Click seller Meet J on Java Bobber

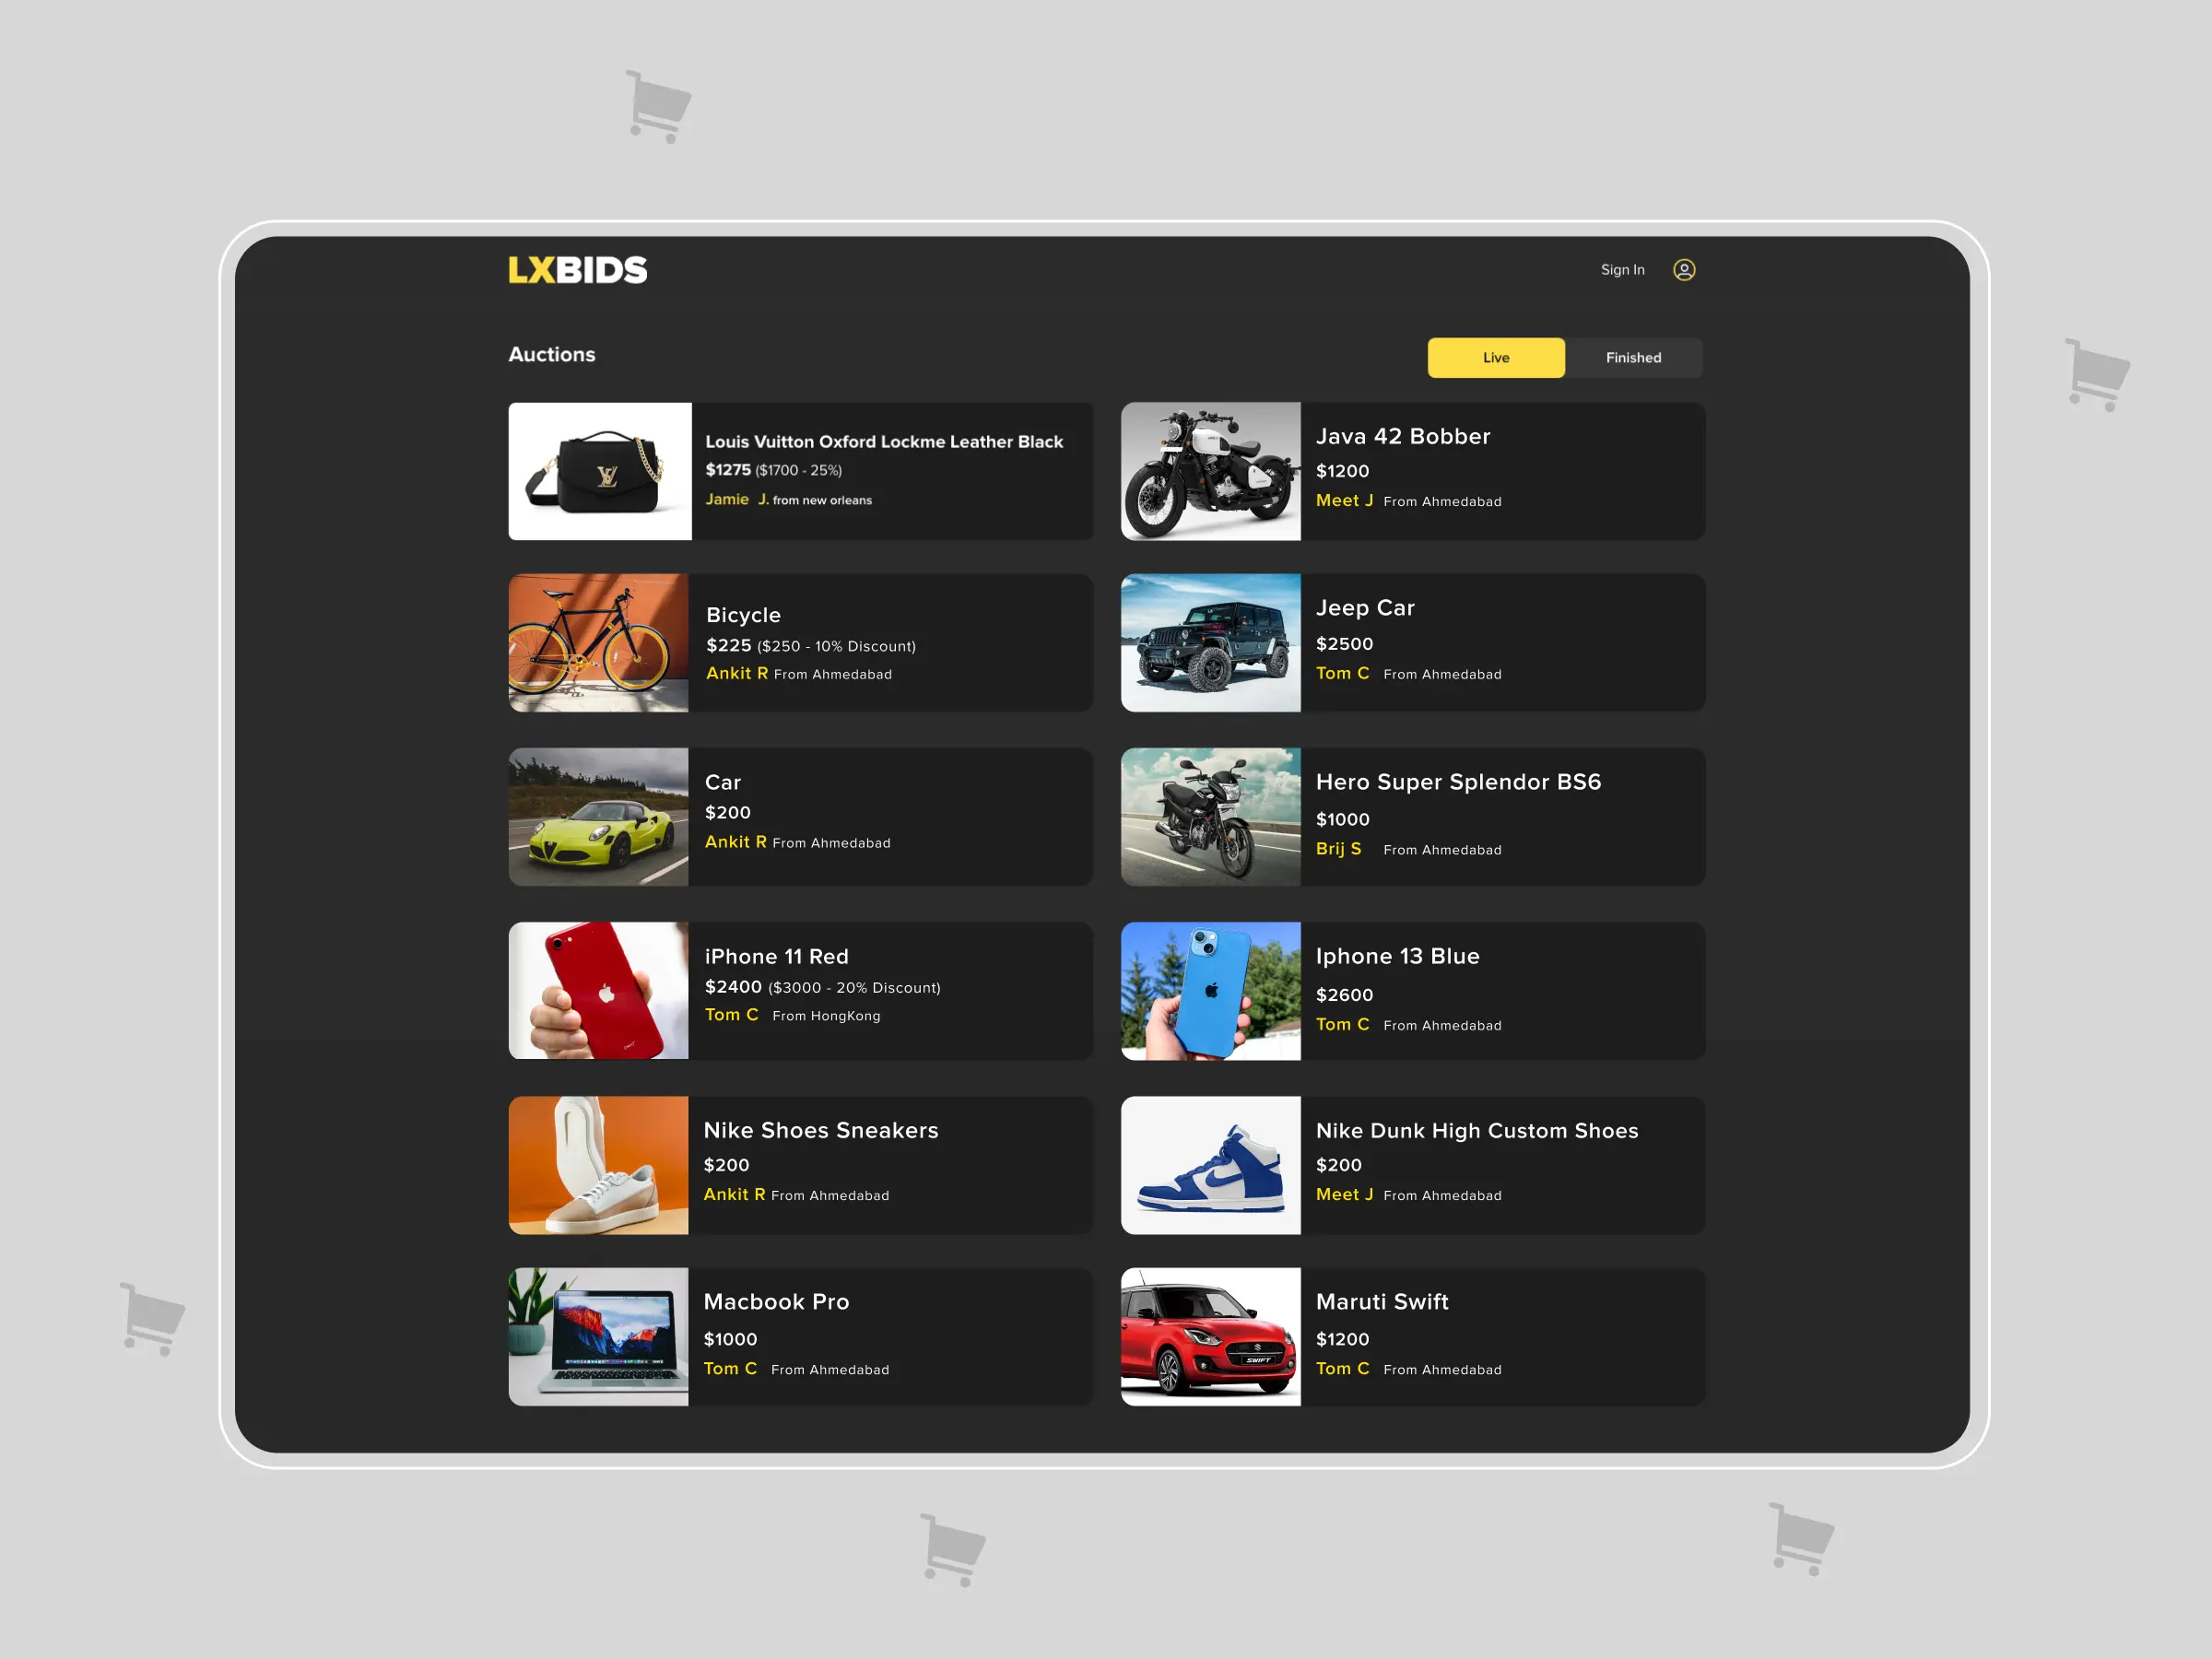[x=1343, y=500]
